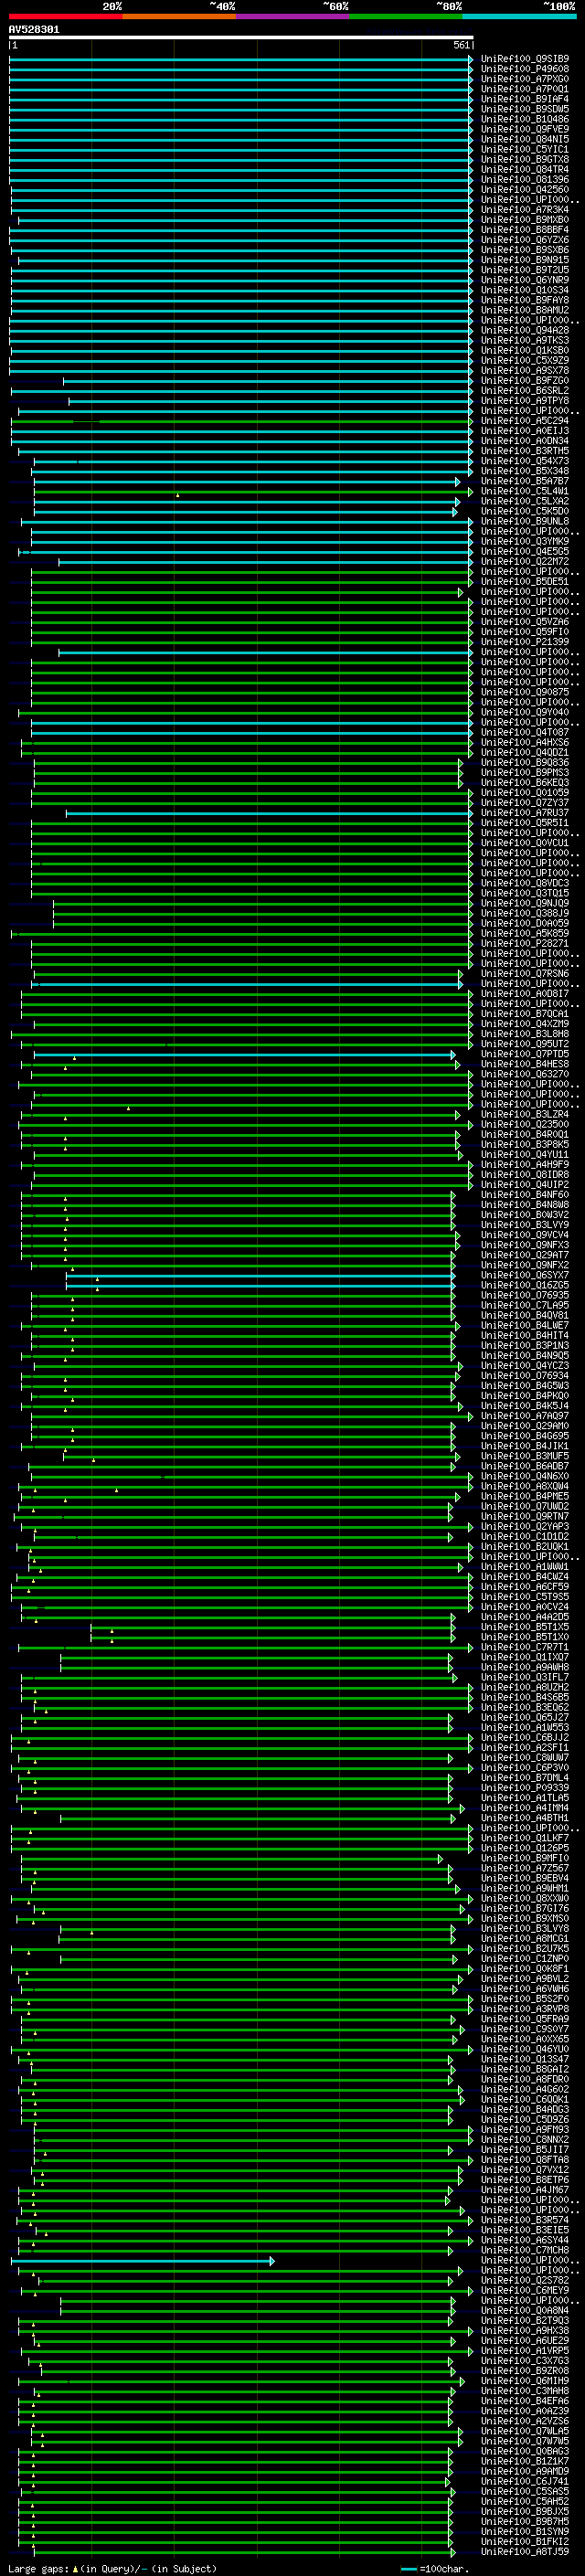Click hit label UniRef100_Q4T087
The width and height of the screenshot is (585, 2576).
click(x=525, y=732)
